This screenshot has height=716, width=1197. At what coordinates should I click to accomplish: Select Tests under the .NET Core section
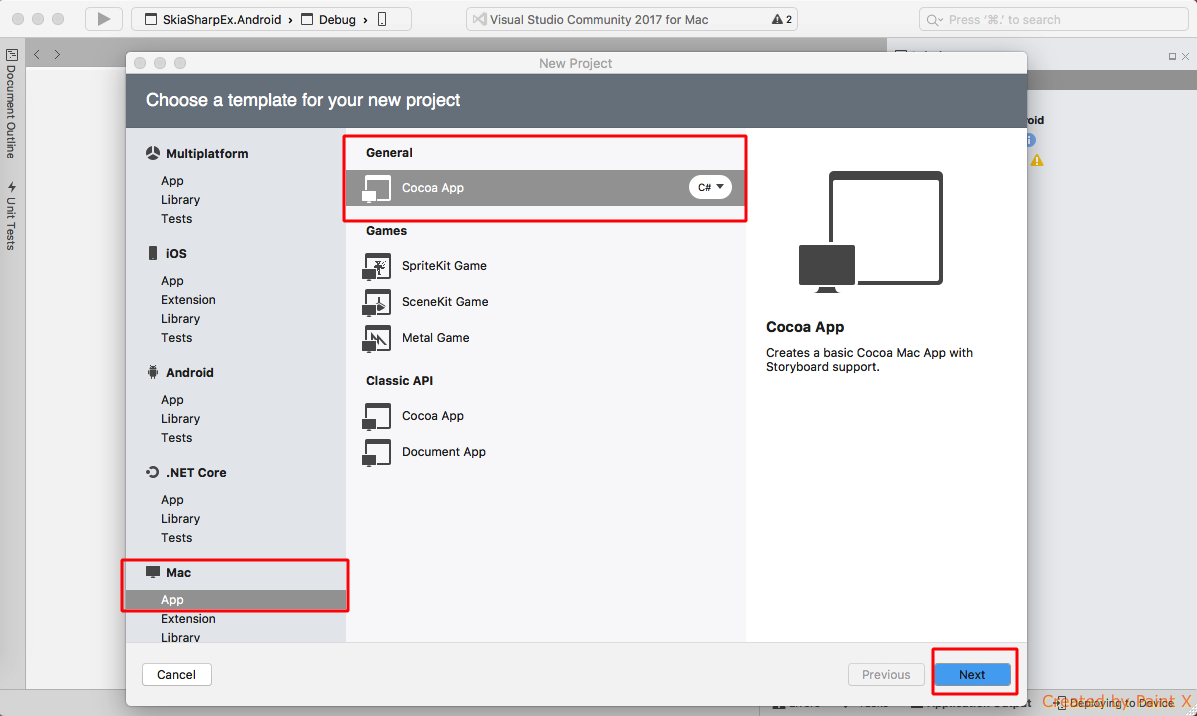point(176,538)
